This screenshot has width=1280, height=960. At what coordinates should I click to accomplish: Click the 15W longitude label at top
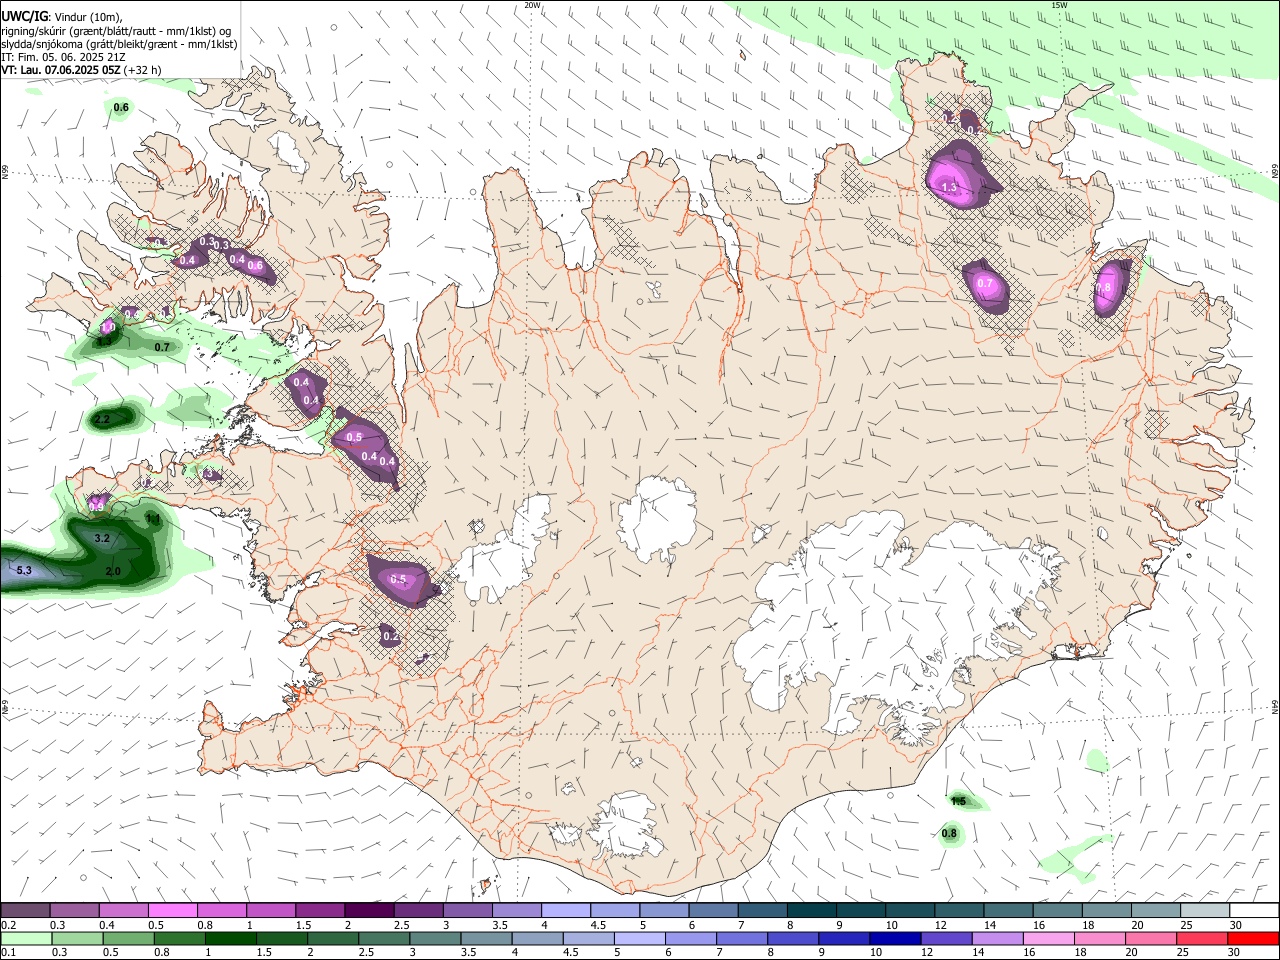coord(1059,5)
